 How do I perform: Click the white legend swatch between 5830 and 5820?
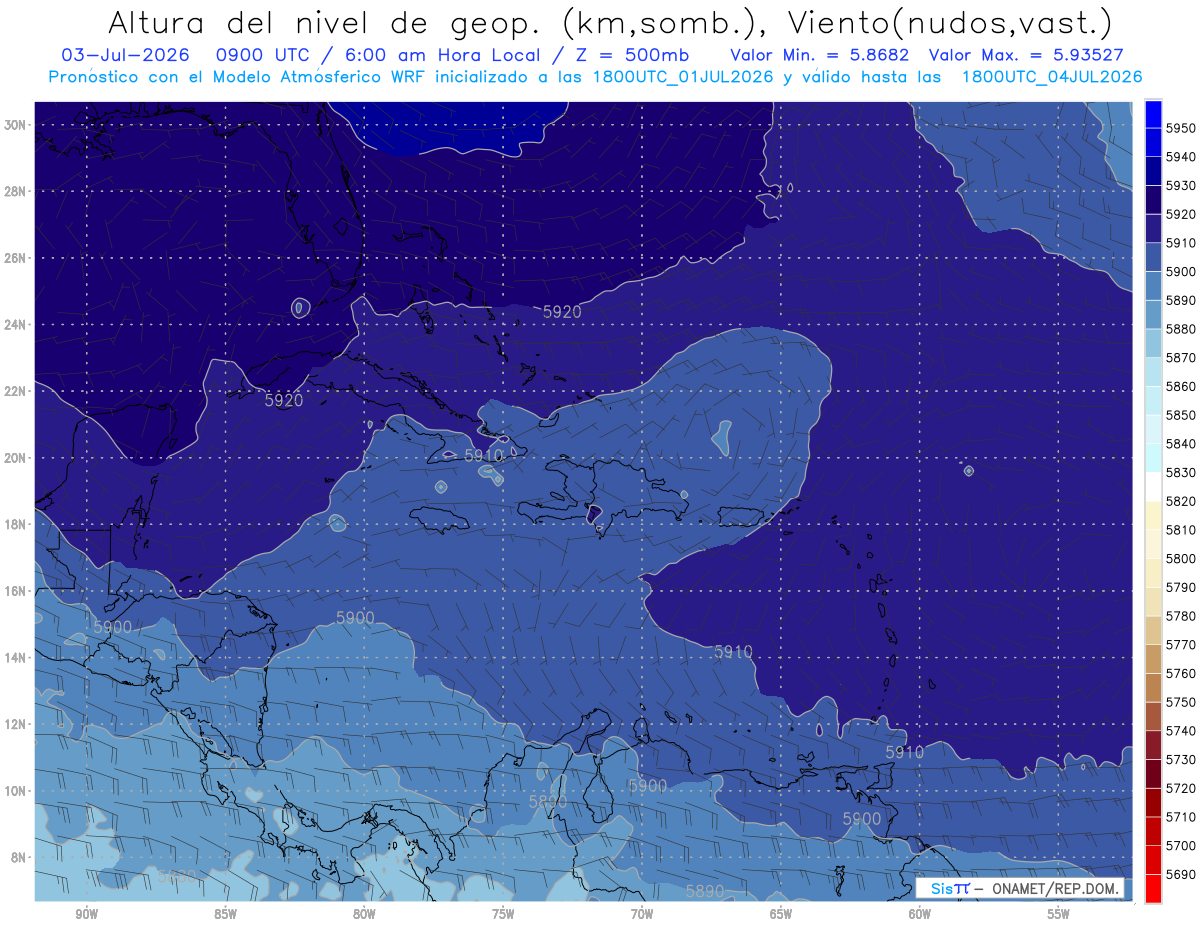click(x=1153, y=486)
